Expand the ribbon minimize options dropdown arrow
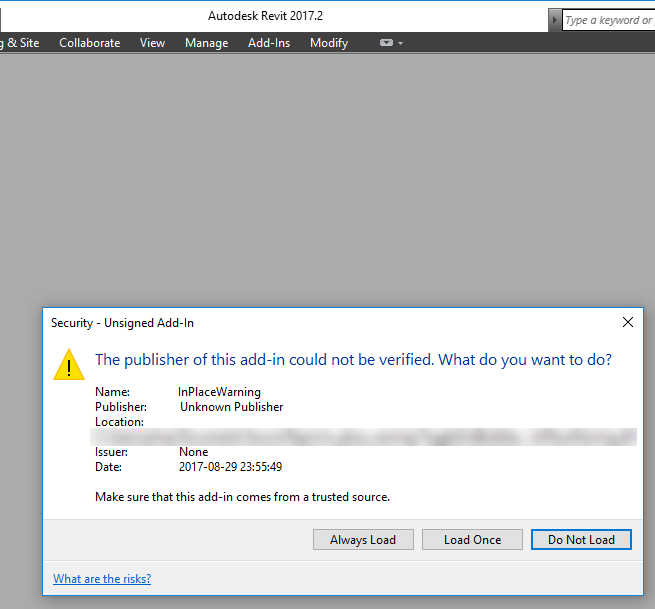 (401, 43)
